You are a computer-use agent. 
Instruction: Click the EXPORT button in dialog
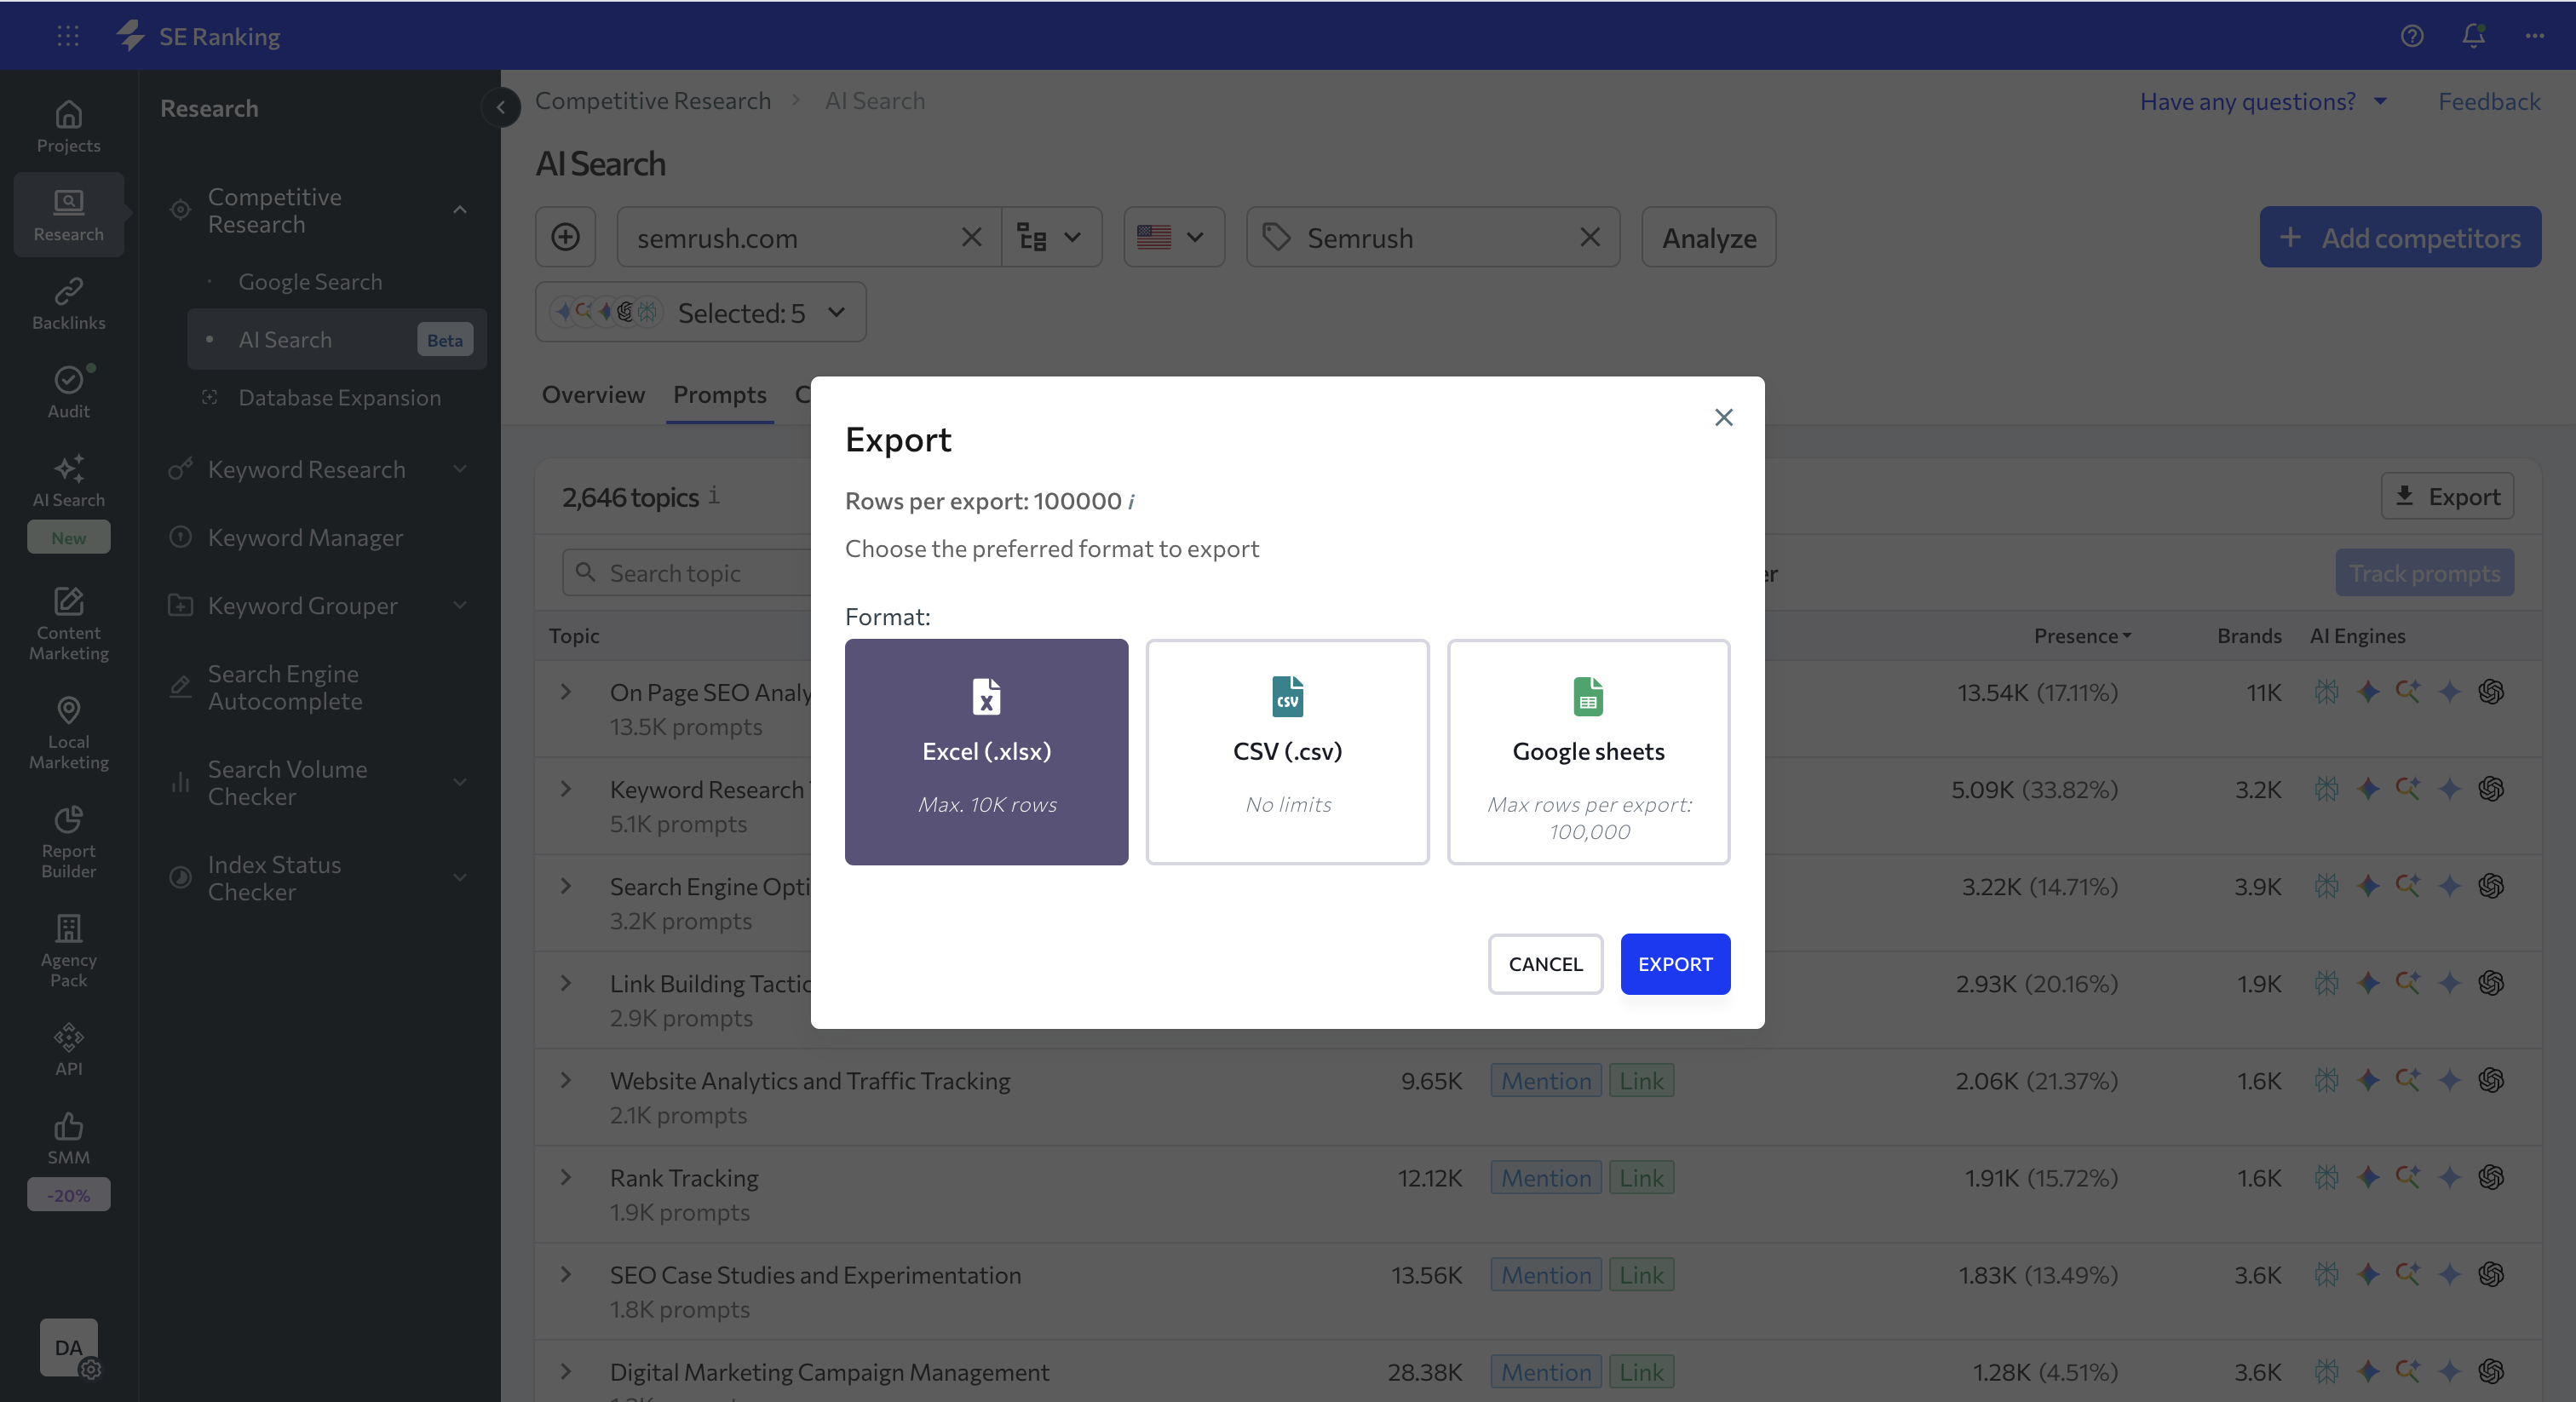(x=1675, y=964)
